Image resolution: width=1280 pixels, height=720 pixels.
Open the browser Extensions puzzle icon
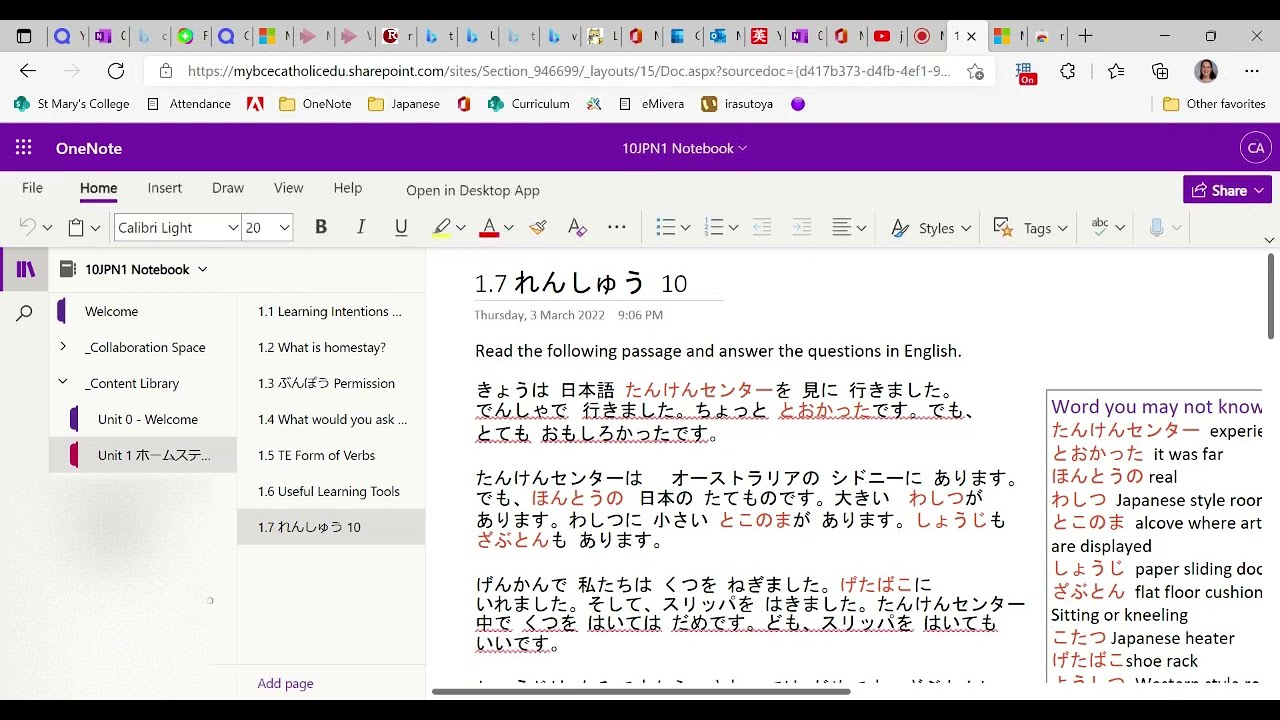(1068, 71)
